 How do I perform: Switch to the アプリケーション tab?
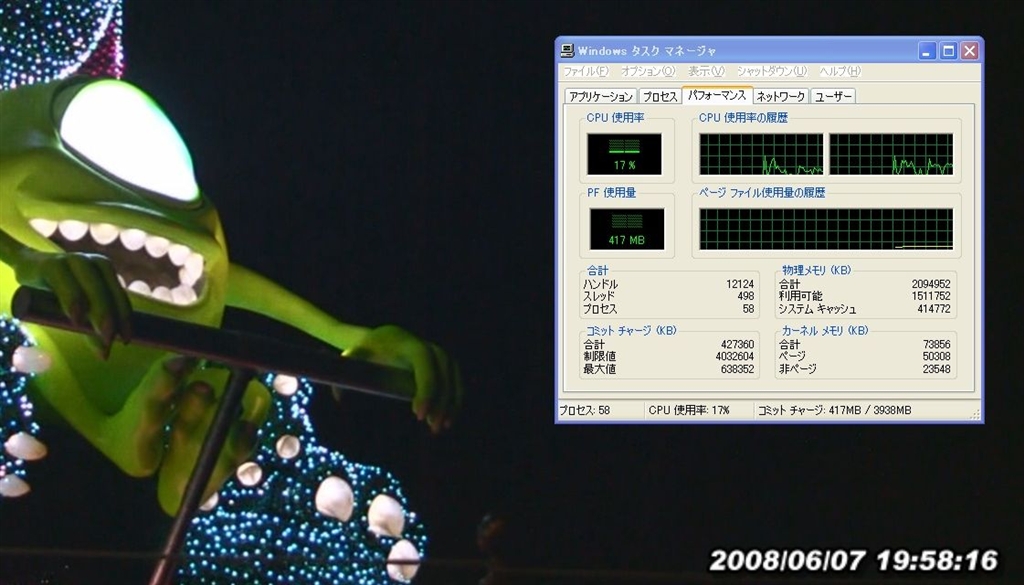601,97
